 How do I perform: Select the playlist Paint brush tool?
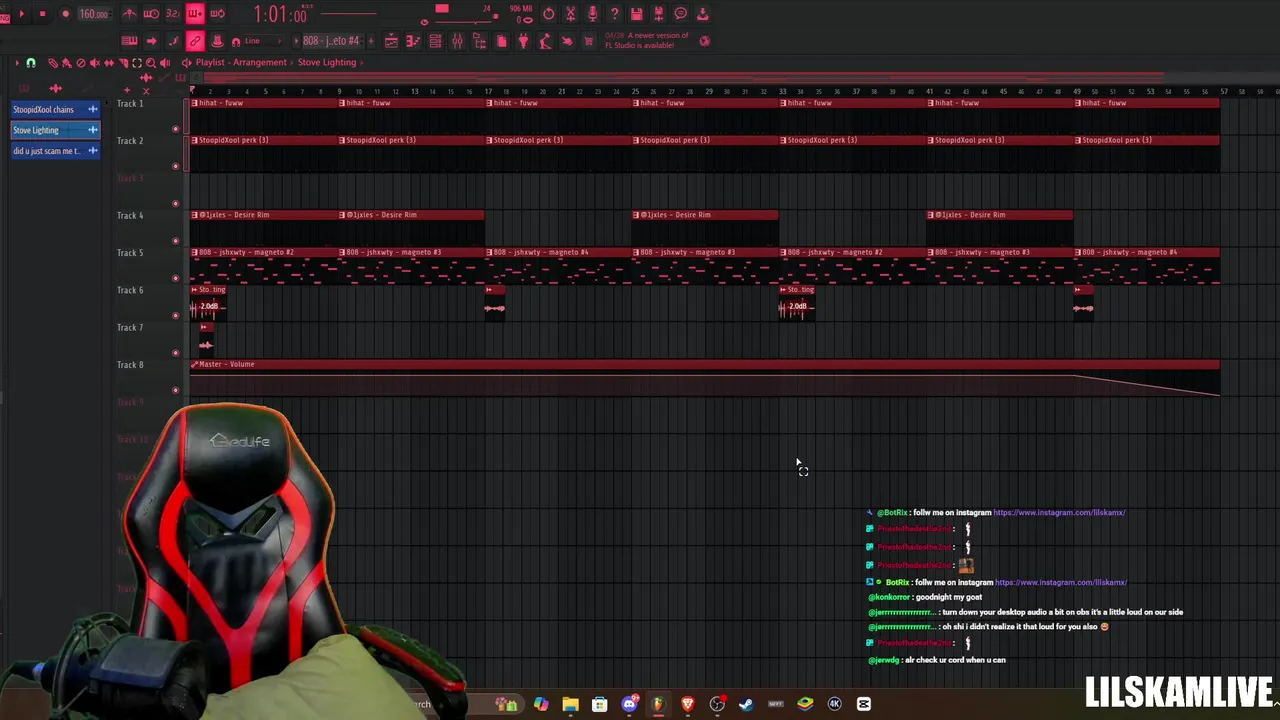tap(67, 62)
